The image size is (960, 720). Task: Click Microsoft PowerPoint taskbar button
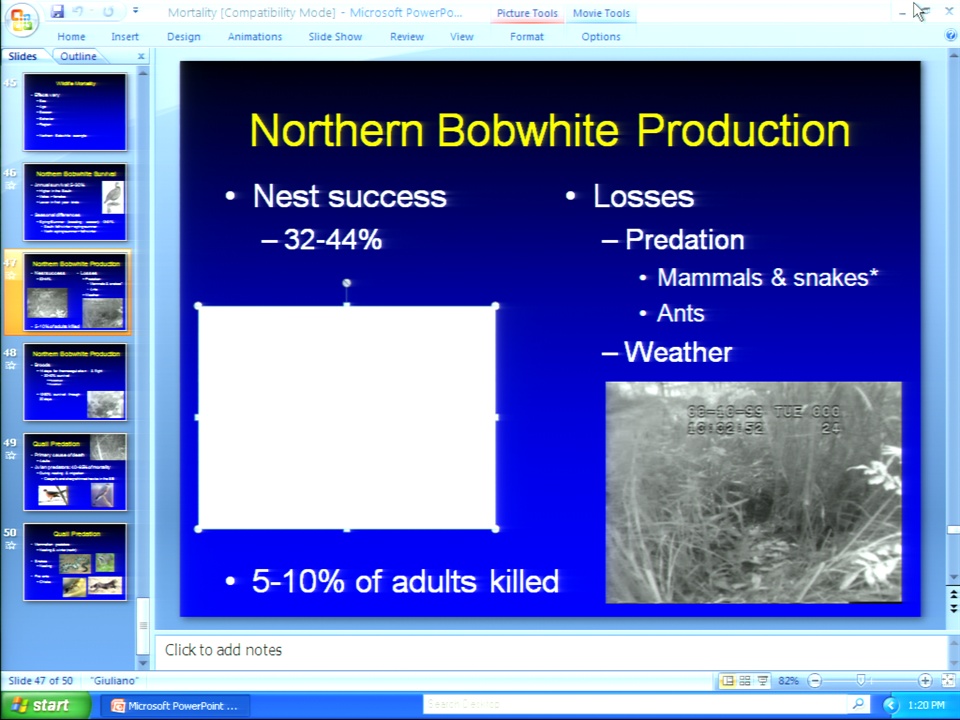click(x=175, y=706)
